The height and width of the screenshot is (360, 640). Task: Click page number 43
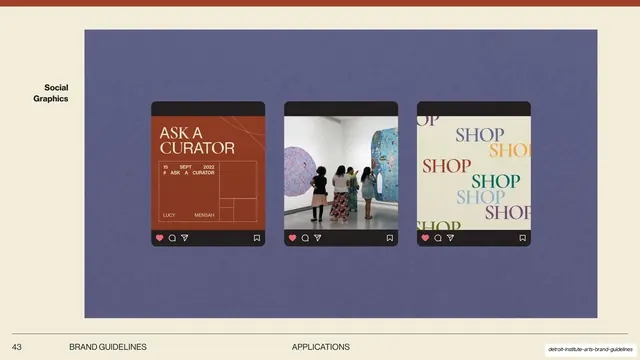17,347
